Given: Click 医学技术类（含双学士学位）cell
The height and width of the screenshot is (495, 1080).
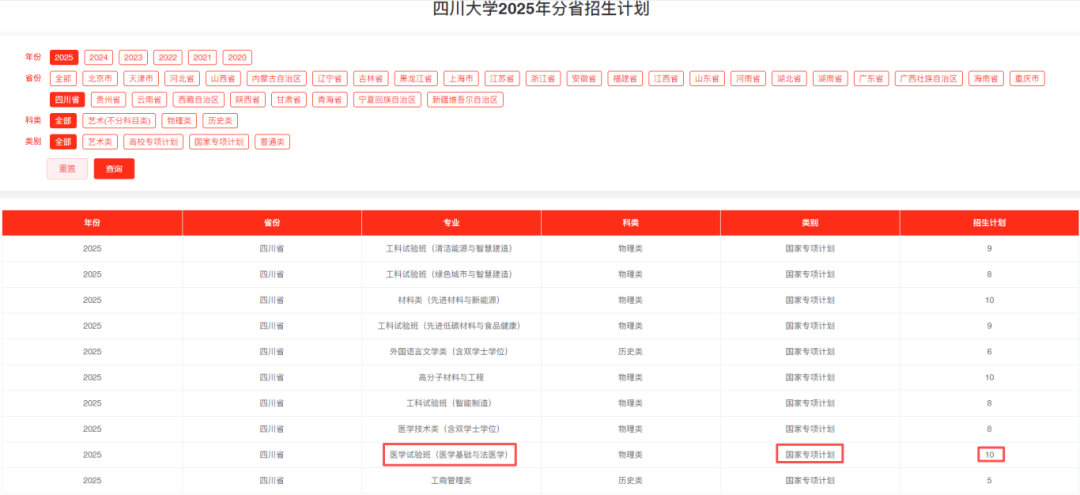Looking at the screenshot, I should pyautogui.click(x=450, y=429).
